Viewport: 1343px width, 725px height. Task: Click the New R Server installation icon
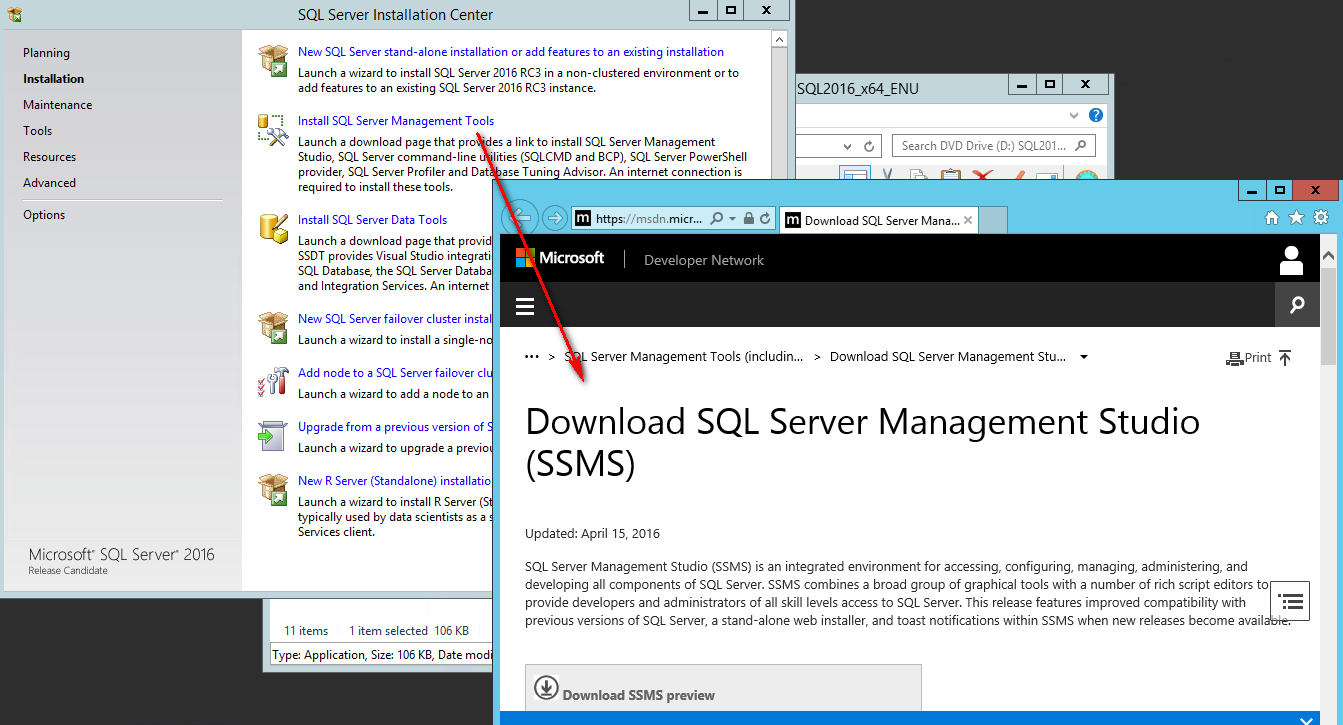click(x=273, y=488)
